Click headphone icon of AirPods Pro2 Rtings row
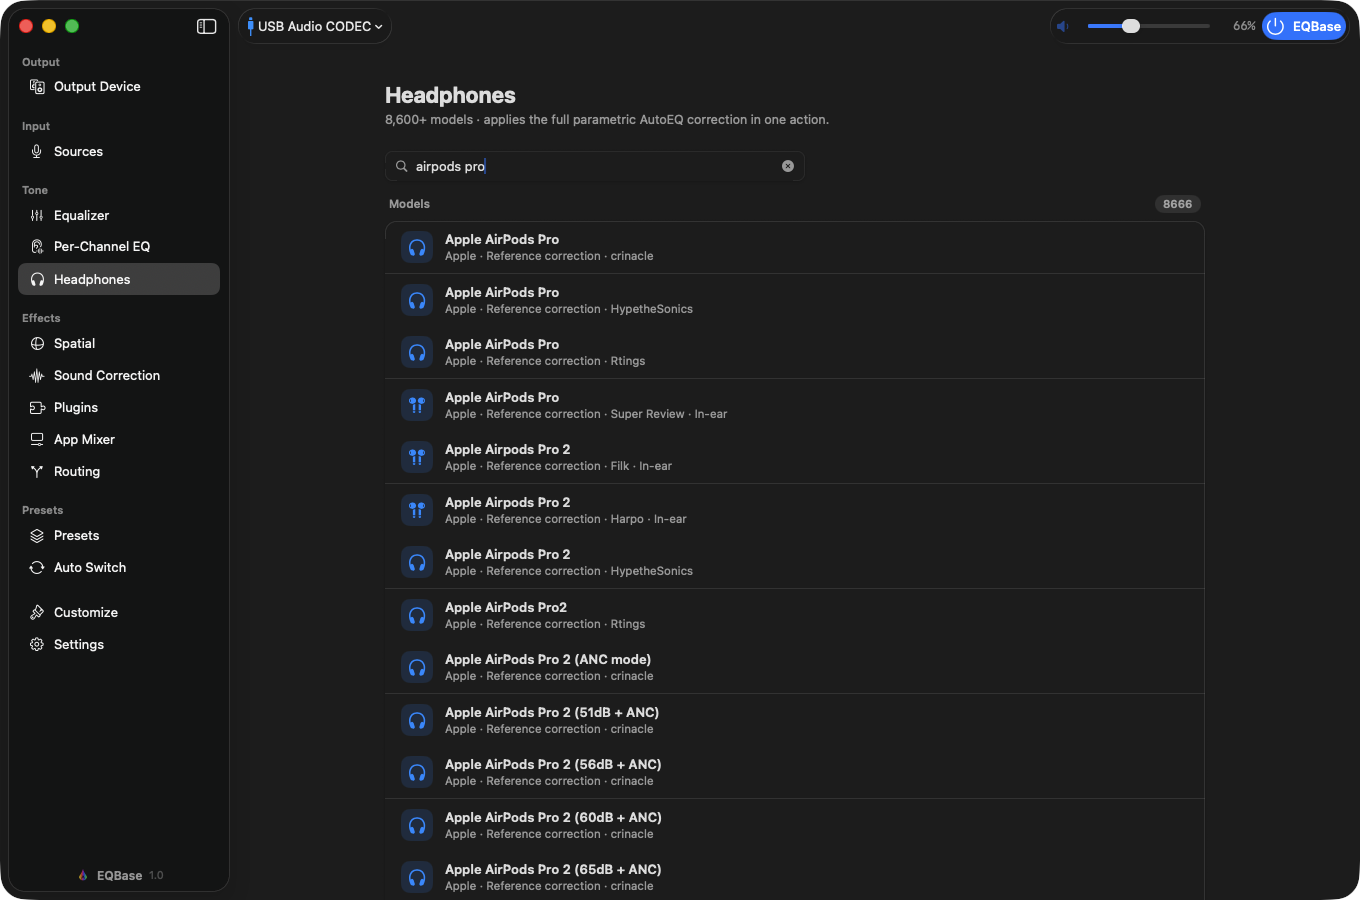The width and height of the screenshot is (1360, 900). 417,615
